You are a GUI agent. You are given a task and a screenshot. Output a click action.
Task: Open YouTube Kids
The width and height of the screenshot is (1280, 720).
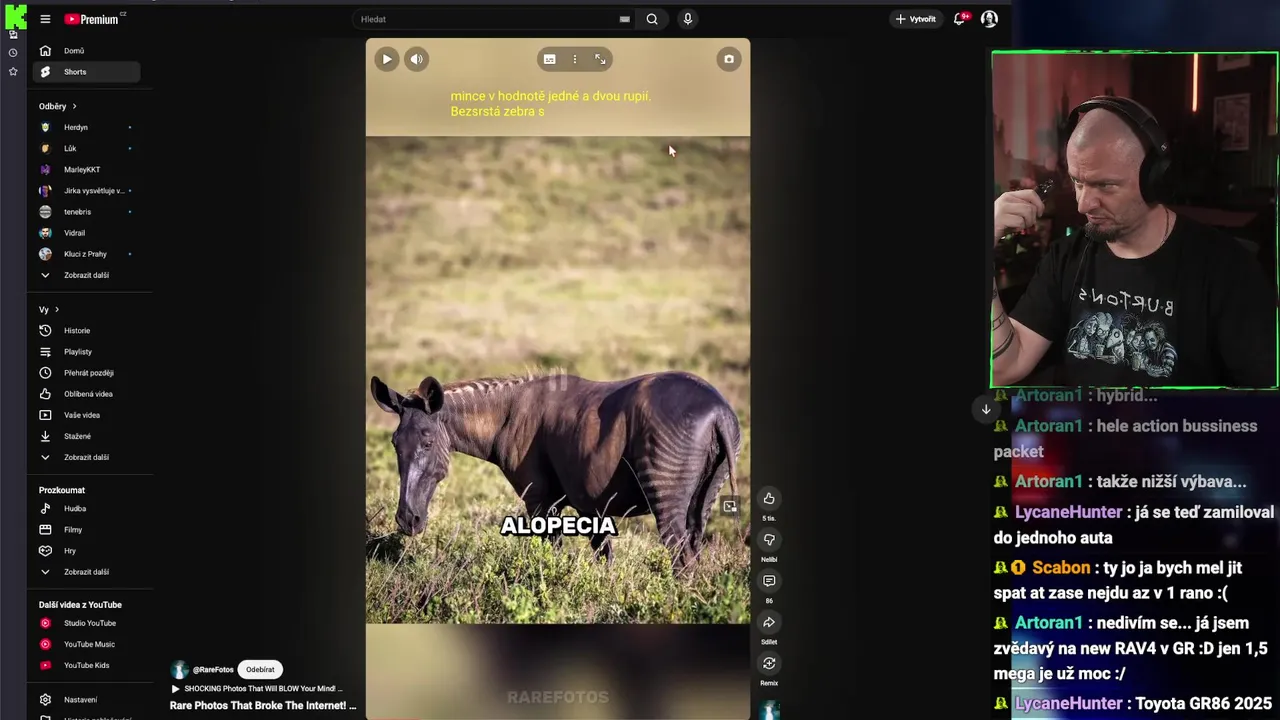click(86, 665)
